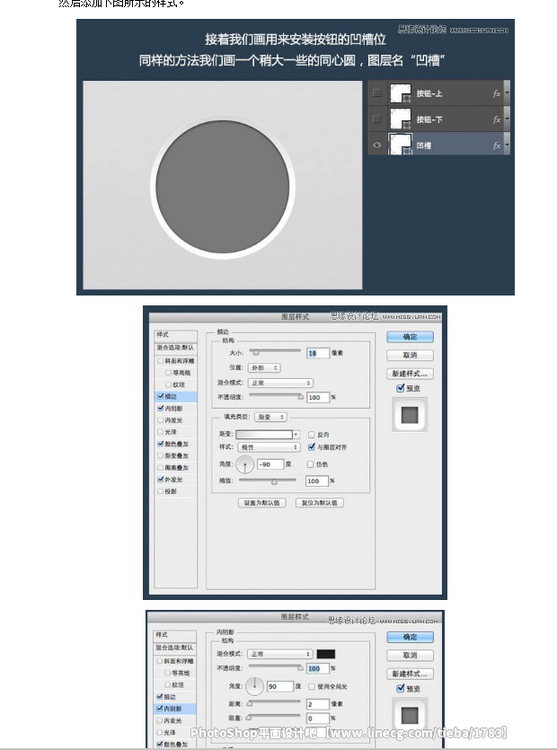Show the 按钮-下 layer visibility
The height and width of the screenshot is (750, 557).
(377, 119)
